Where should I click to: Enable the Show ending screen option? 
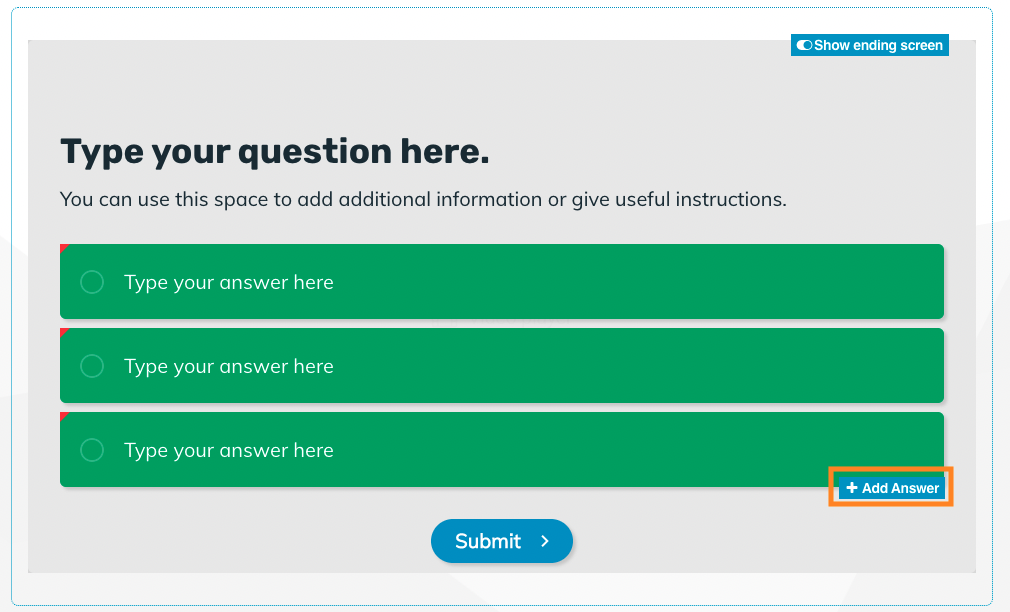[870, 45]
